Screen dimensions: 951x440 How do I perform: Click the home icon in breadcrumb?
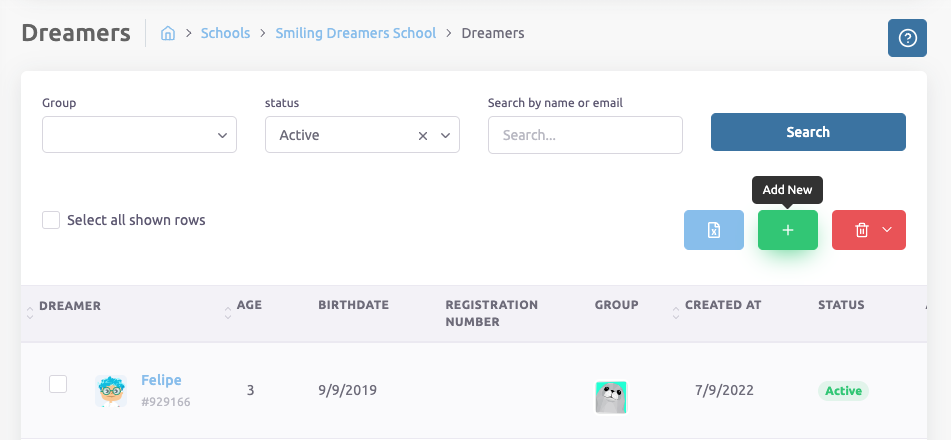[x=168, y=33]
